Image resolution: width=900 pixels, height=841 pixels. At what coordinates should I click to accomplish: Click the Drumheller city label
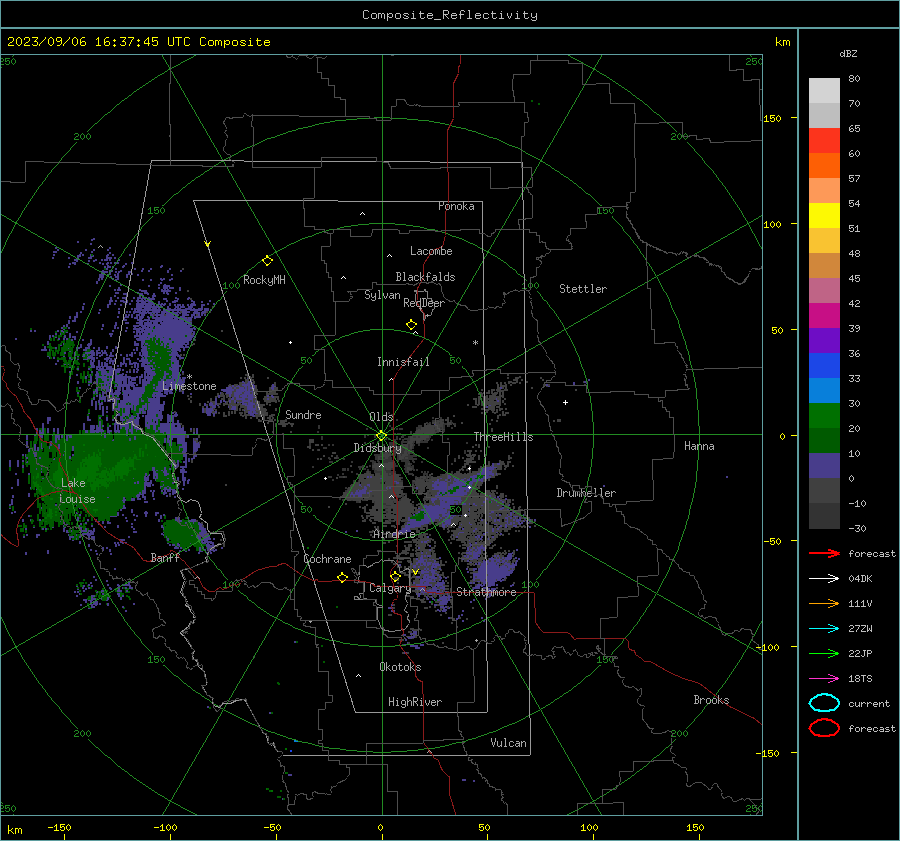coord(586,493)
